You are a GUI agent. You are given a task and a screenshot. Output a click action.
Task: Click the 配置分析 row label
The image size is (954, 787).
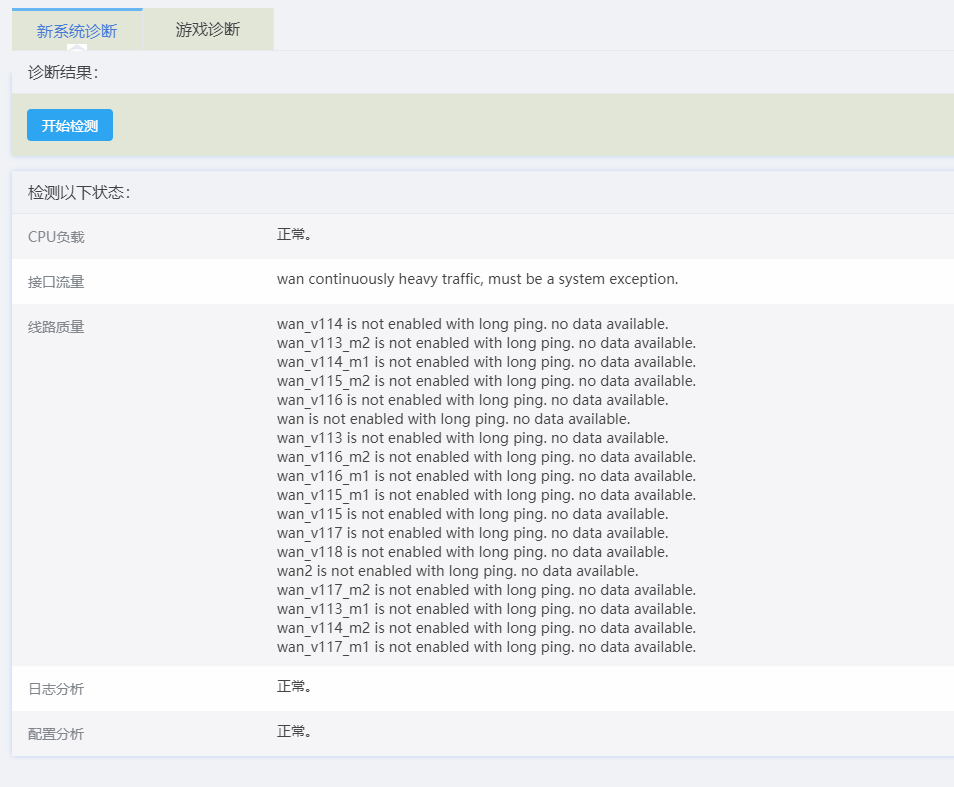pos(56,734)
